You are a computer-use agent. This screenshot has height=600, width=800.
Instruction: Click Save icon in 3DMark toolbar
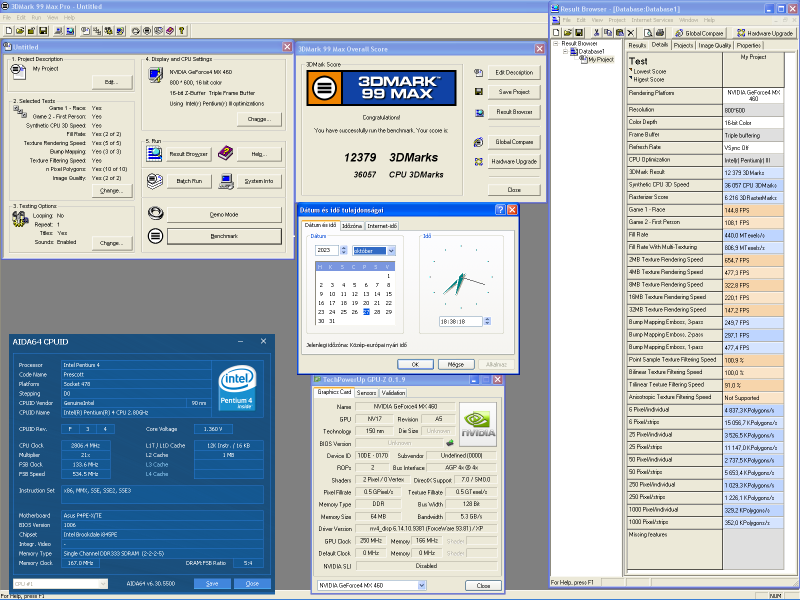pos(43,31)
